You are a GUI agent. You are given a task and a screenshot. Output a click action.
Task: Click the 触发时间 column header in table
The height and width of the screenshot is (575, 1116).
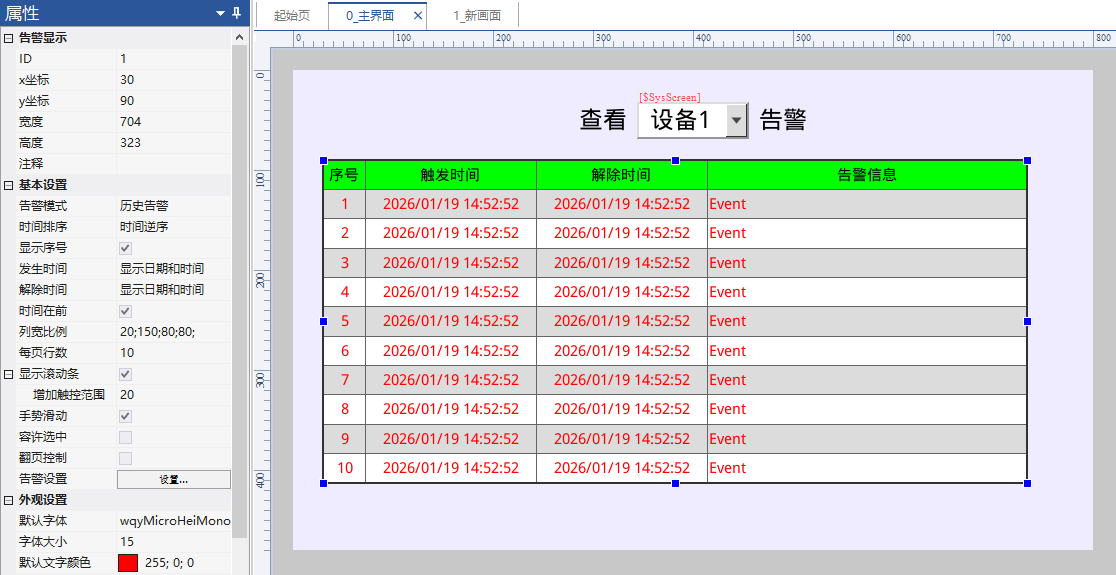click(x=450, y=175)
